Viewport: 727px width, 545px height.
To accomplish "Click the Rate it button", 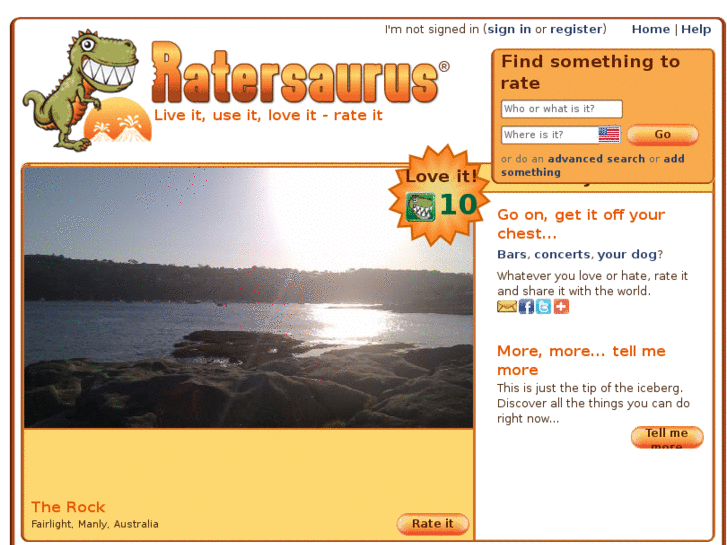I will [x=433, y=524].
